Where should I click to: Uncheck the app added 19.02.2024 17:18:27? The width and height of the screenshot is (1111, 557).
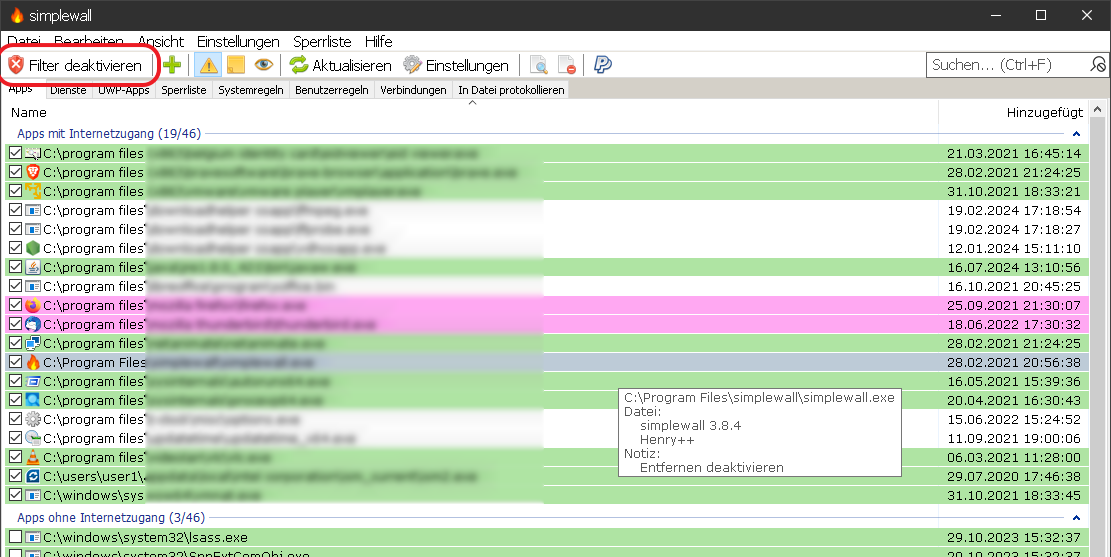coord(15,229)
